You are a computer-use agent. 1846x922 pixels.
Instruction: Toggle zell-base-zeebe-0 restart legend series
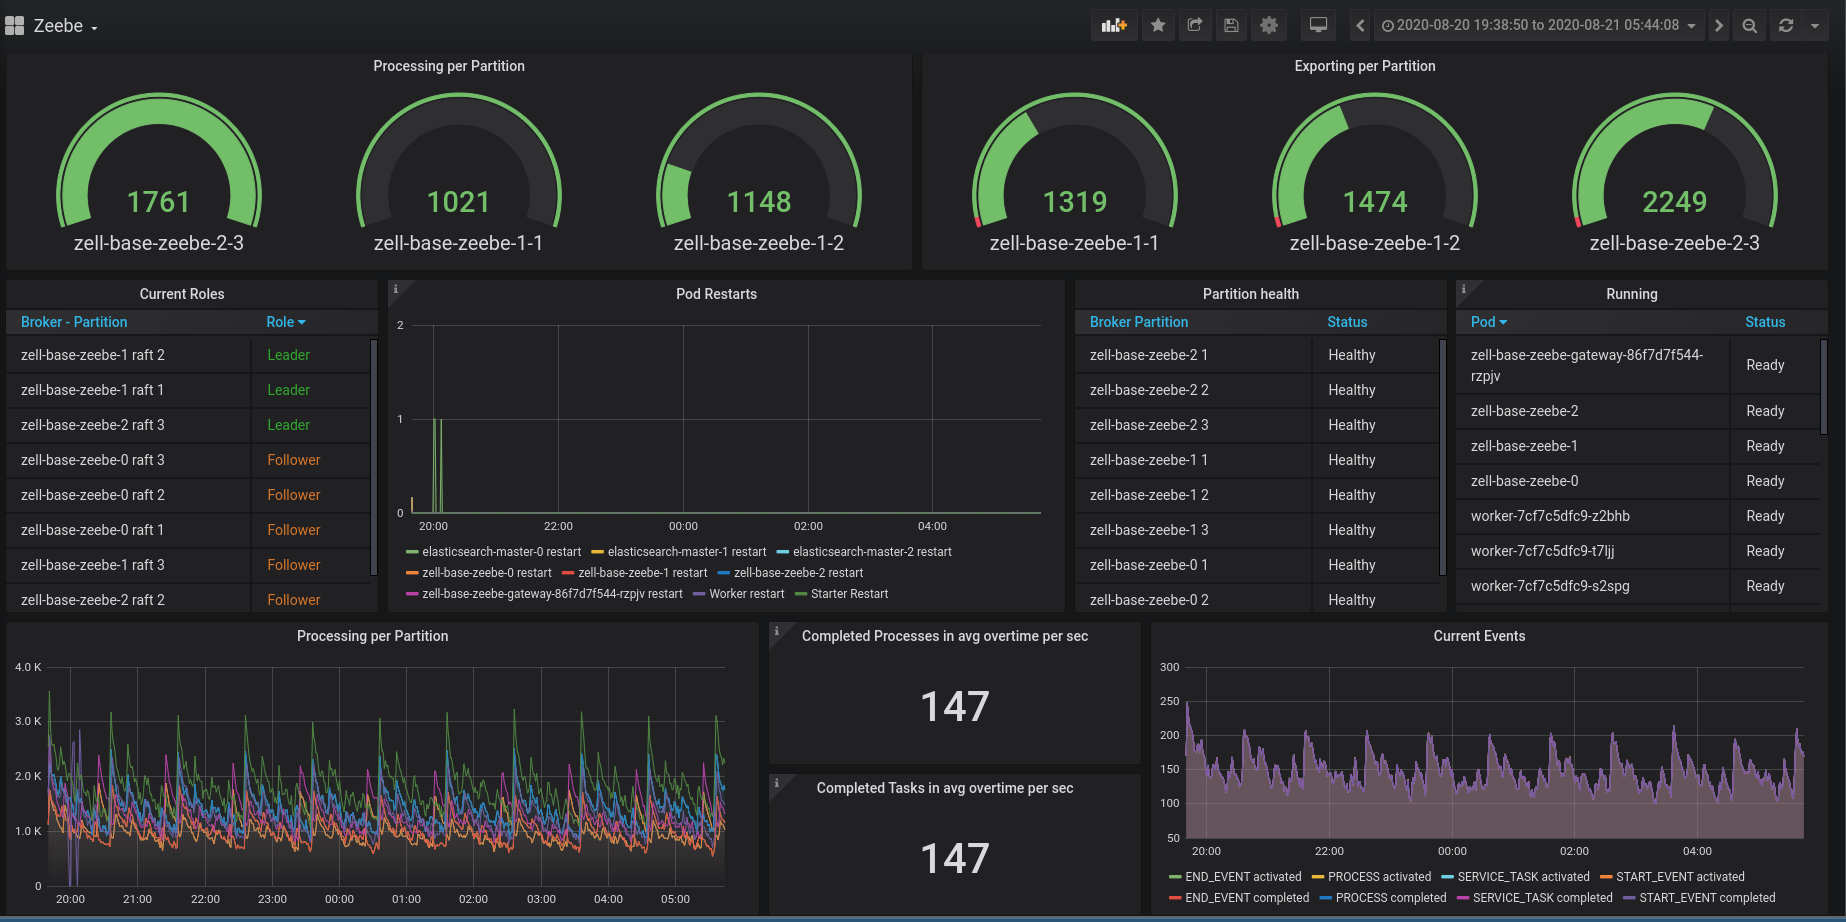pyautogui.click(x=487, y=573)
